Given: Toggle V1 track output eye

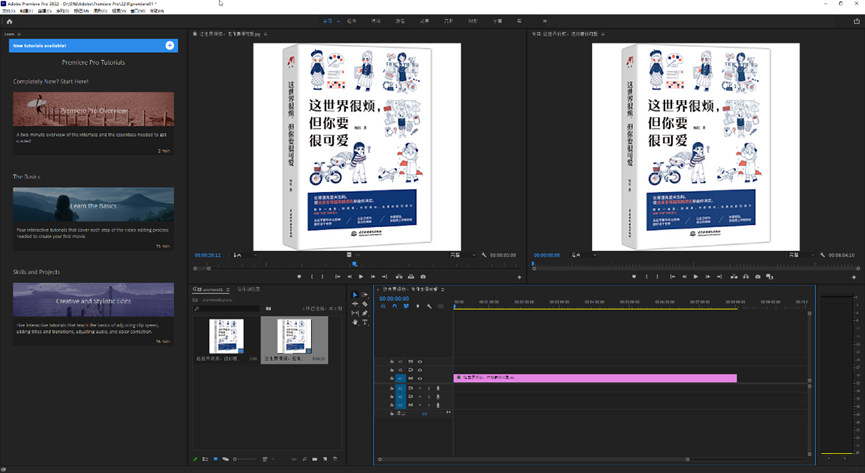Looking at the screenshot, I should pyautogui.click(x=420, y=379).
